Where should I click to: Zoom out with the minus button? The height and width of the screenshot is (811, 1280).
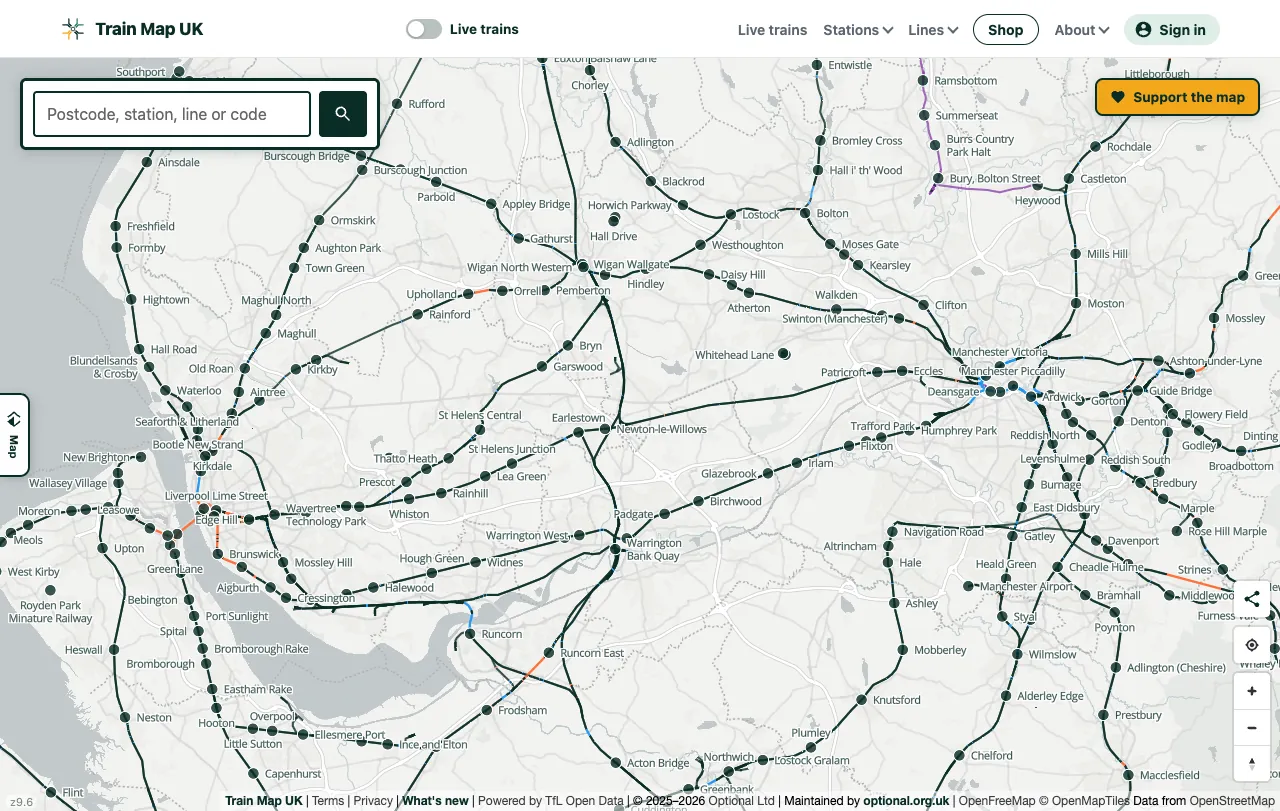pyautogui.click(x=1252, y=728)
